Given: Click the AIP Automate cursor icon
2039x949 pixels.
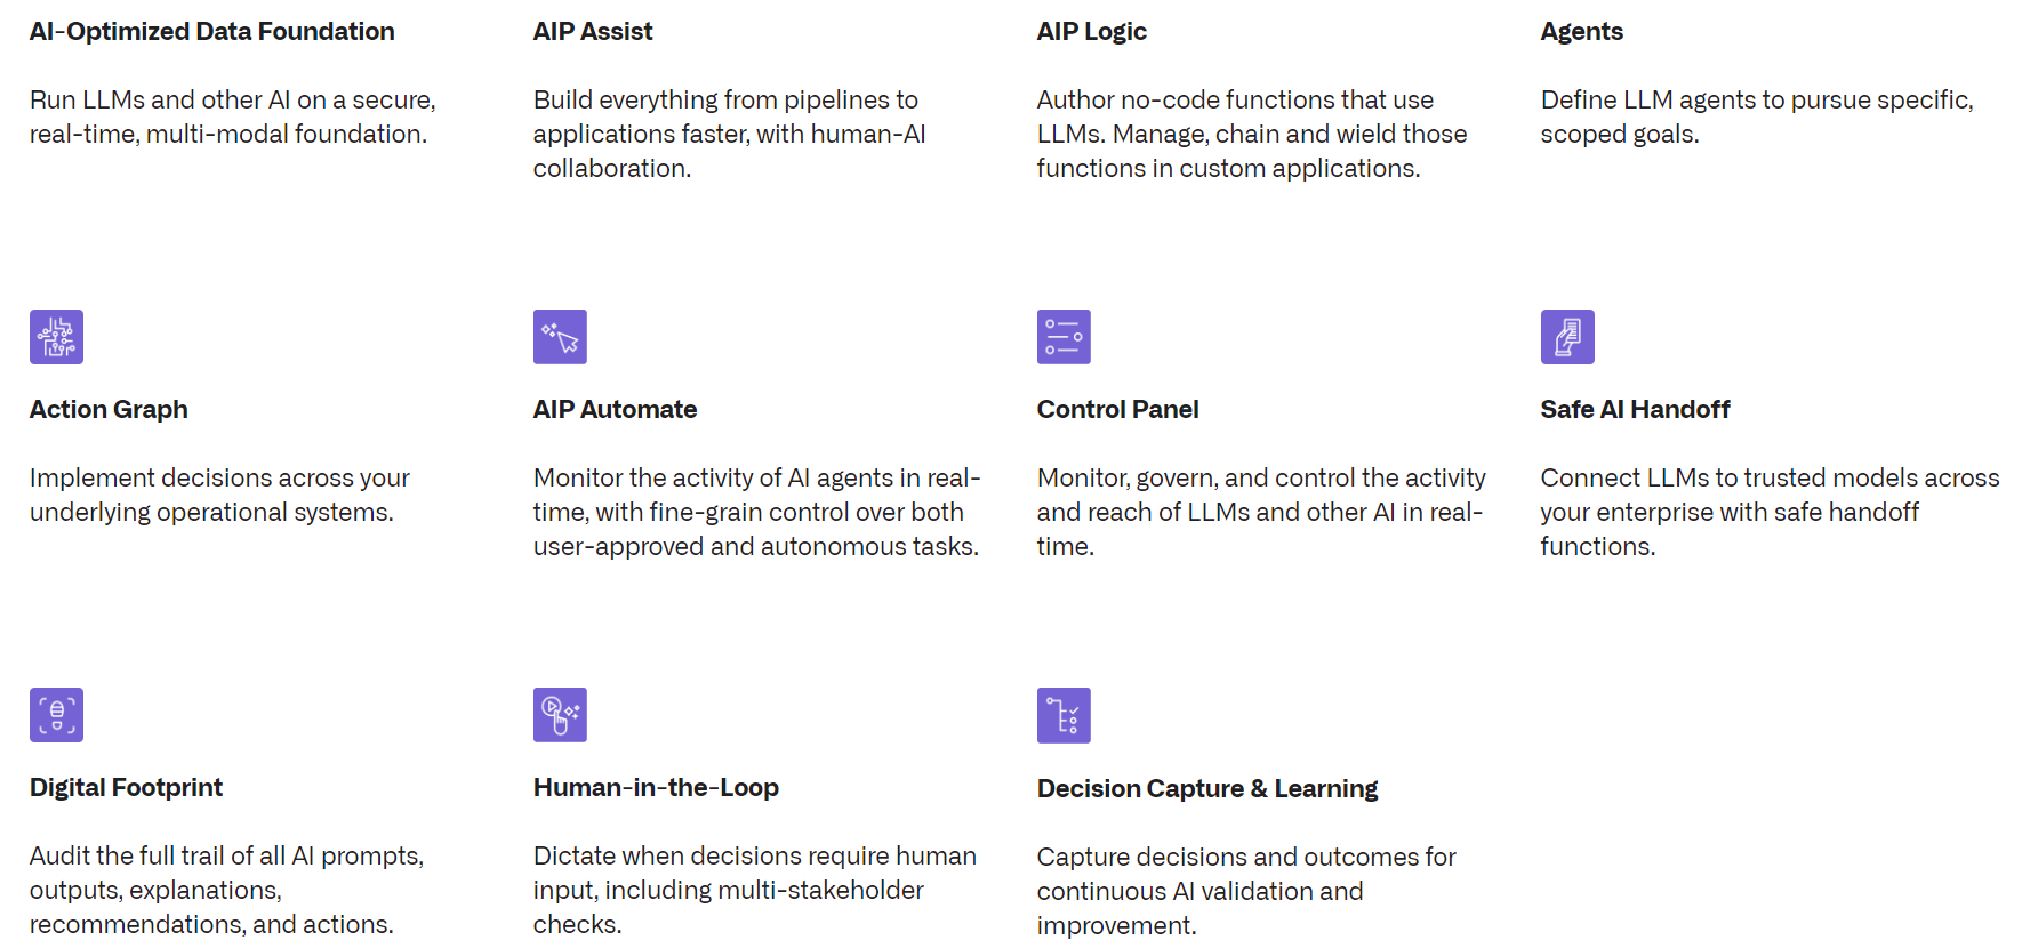Looking at the screenshot, I should pos(560,337).
